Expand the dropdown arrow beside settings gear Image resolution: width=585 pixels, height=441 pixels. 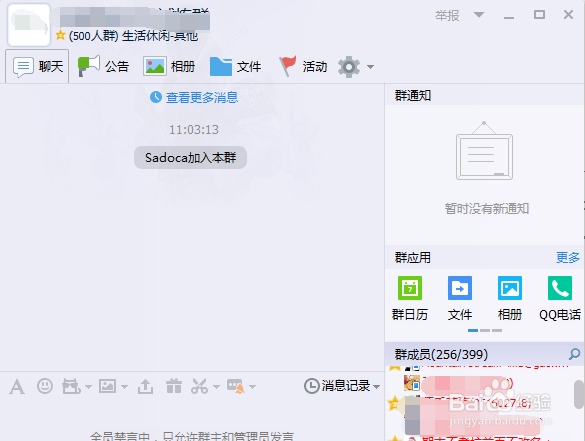[x=370, y=67]
